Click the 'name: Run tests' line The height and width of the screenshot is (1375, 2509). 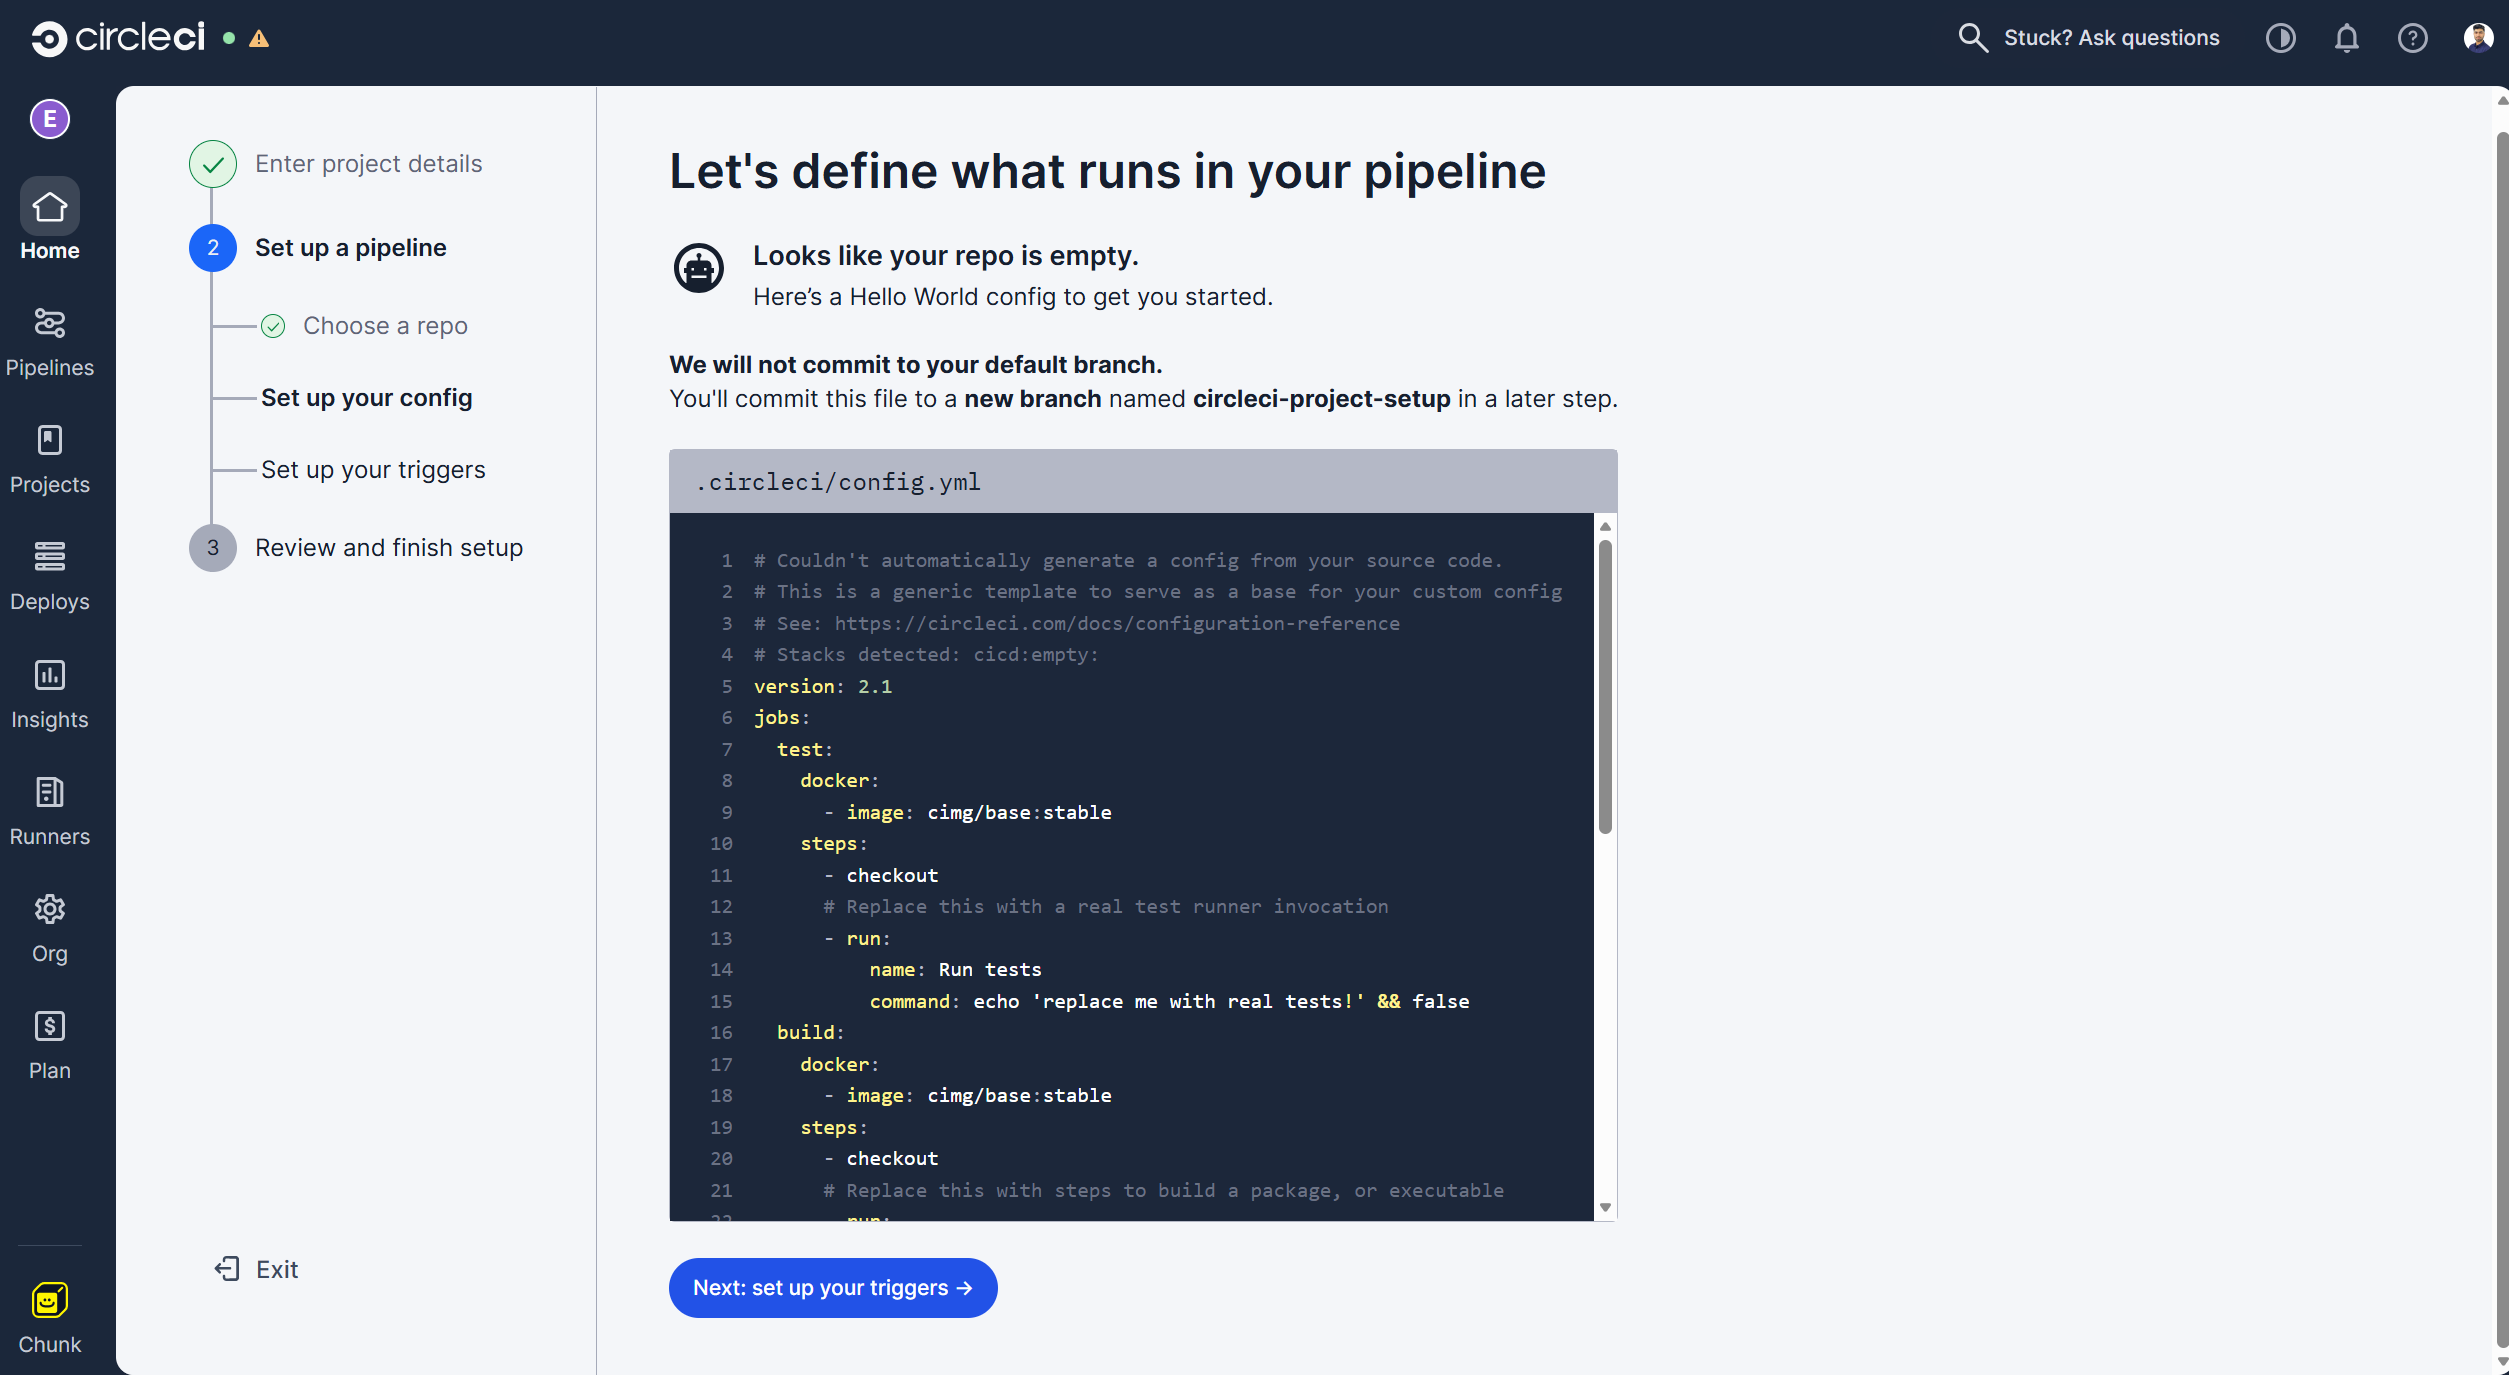click(955, 969)
